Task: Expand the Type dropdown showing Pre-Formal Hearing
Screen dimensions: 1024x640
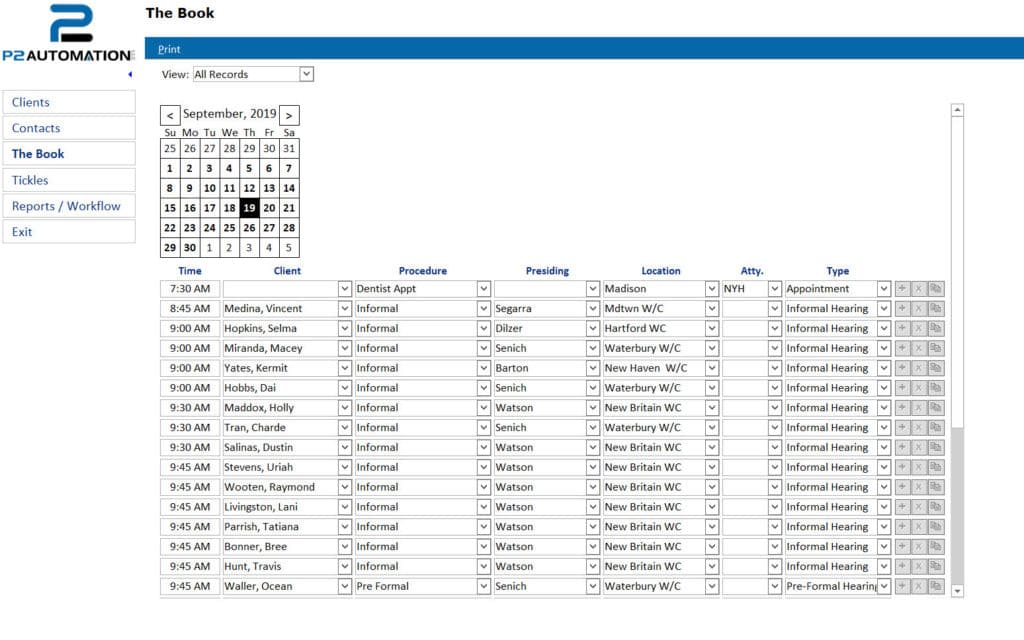Action: (884, 586)
